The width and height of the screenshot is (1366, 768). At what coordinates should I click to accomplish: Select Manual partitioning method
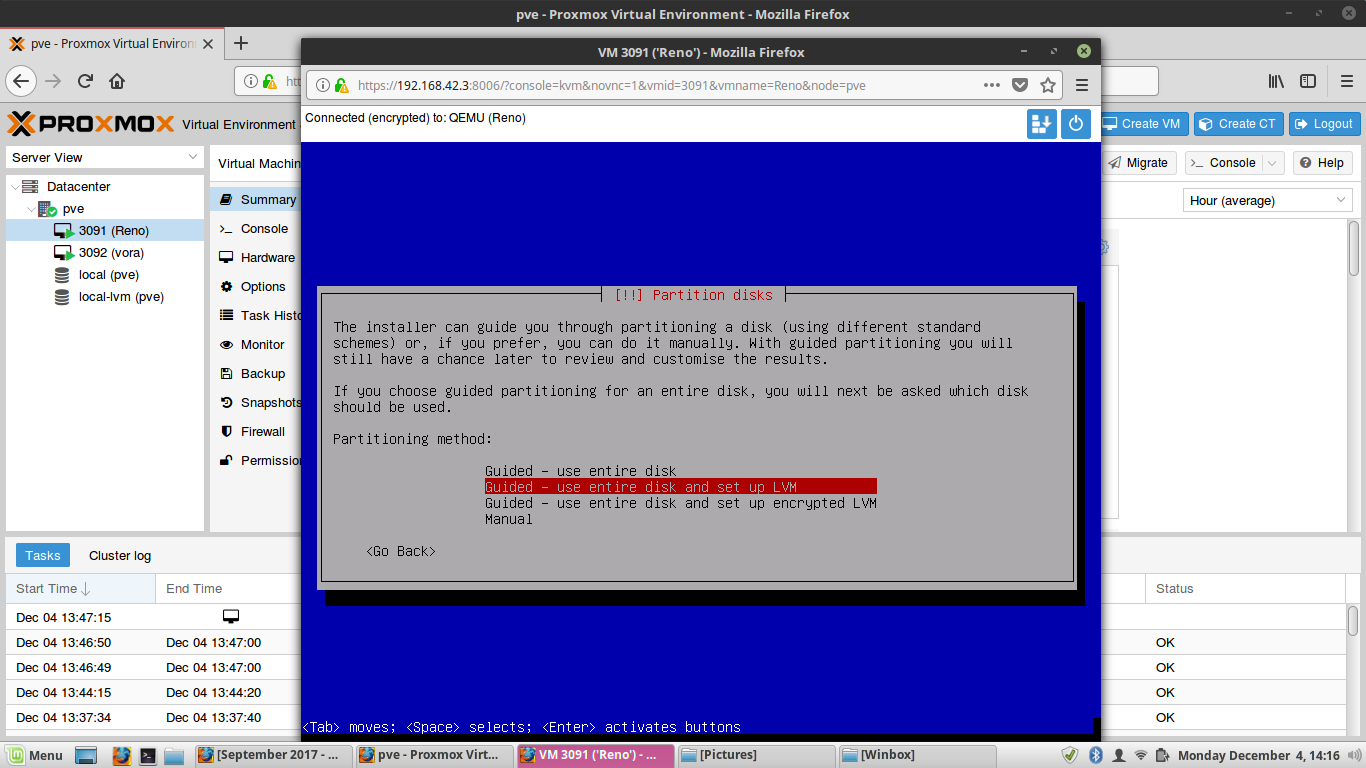pyautogui.click(x=509, y=519)
